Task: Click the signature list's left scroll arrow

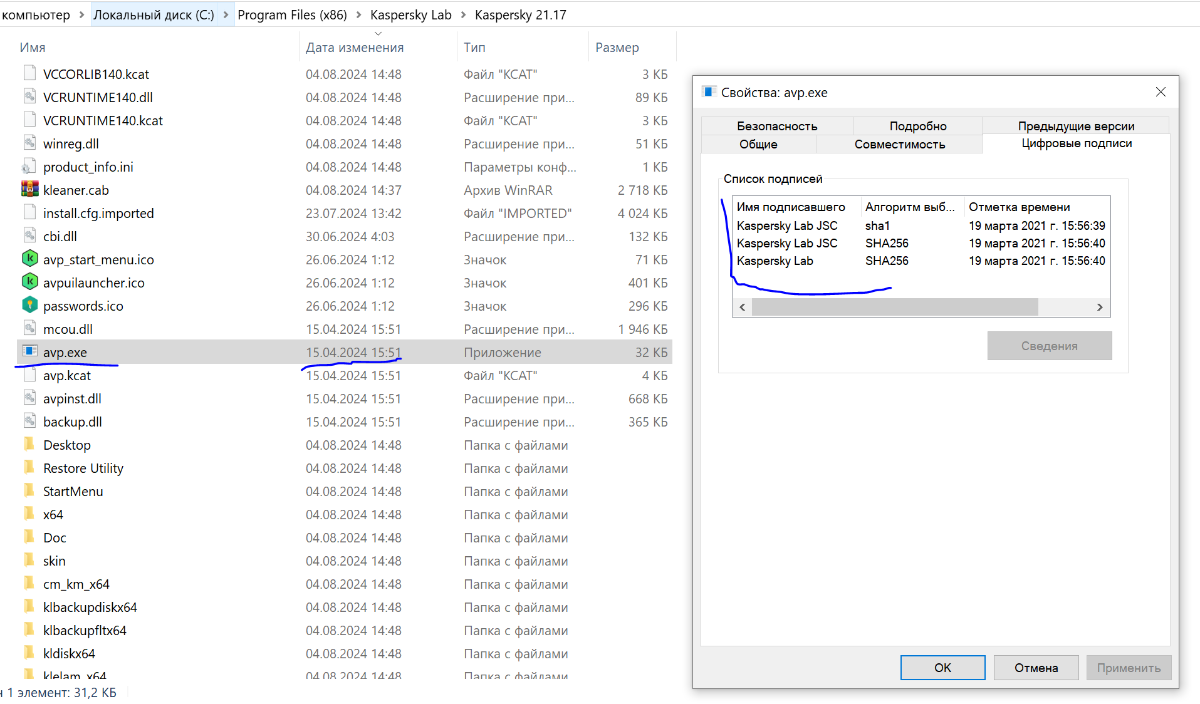Action: point(742,308)
